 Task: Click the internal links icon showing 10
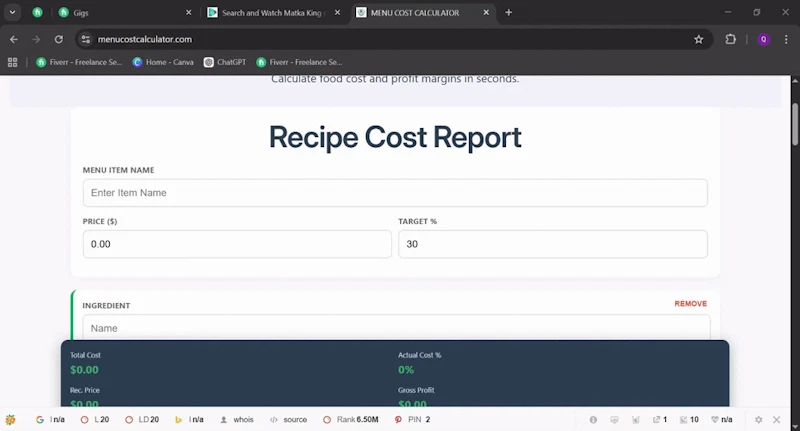[x=689, y=419]
